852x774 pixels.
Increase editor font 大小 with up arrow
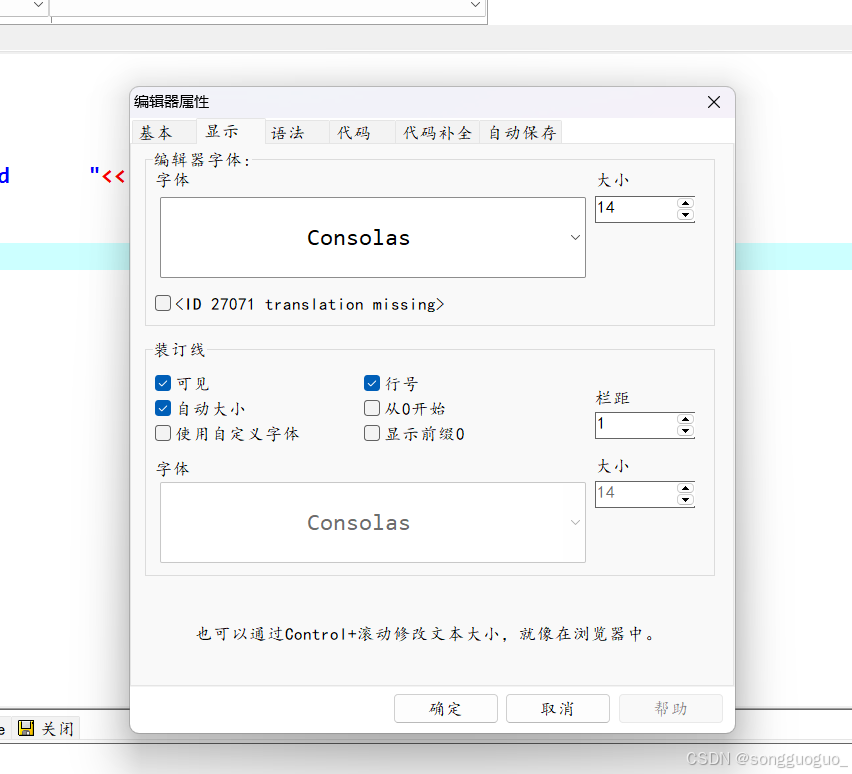click(685, 203)
